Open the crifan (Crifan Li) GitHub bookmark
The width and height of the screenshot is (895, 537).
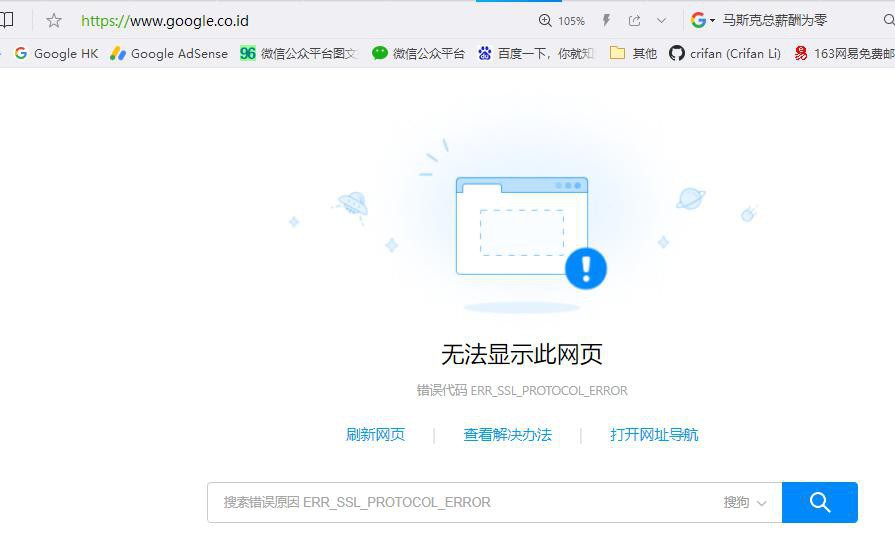(725, 54)
